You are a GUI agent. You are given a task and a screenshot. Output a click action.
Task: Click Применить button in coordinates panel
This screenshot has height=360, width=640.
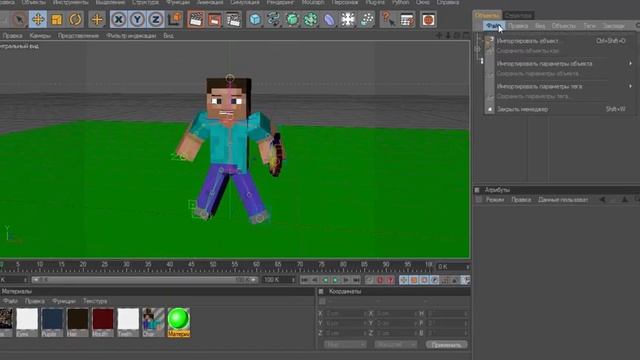[447, 345]
